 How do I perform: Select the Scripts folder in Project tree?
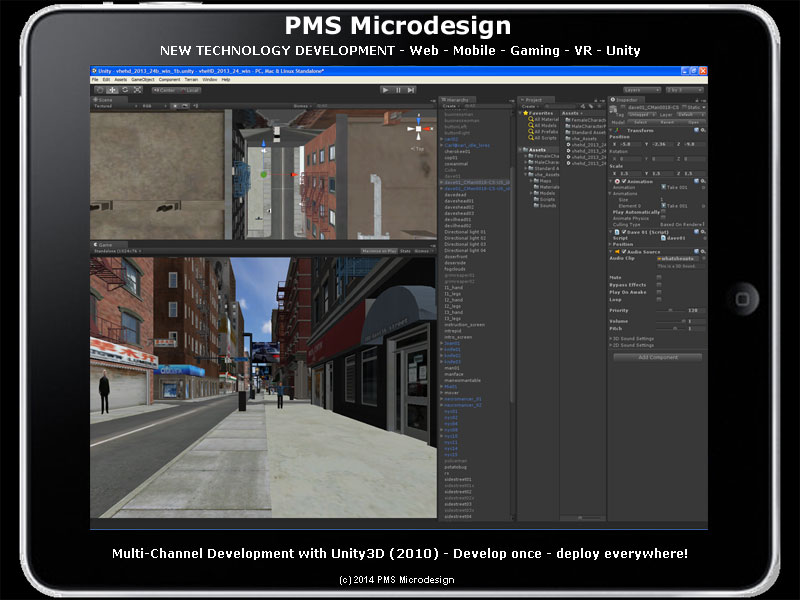click(x=545, y=199)
